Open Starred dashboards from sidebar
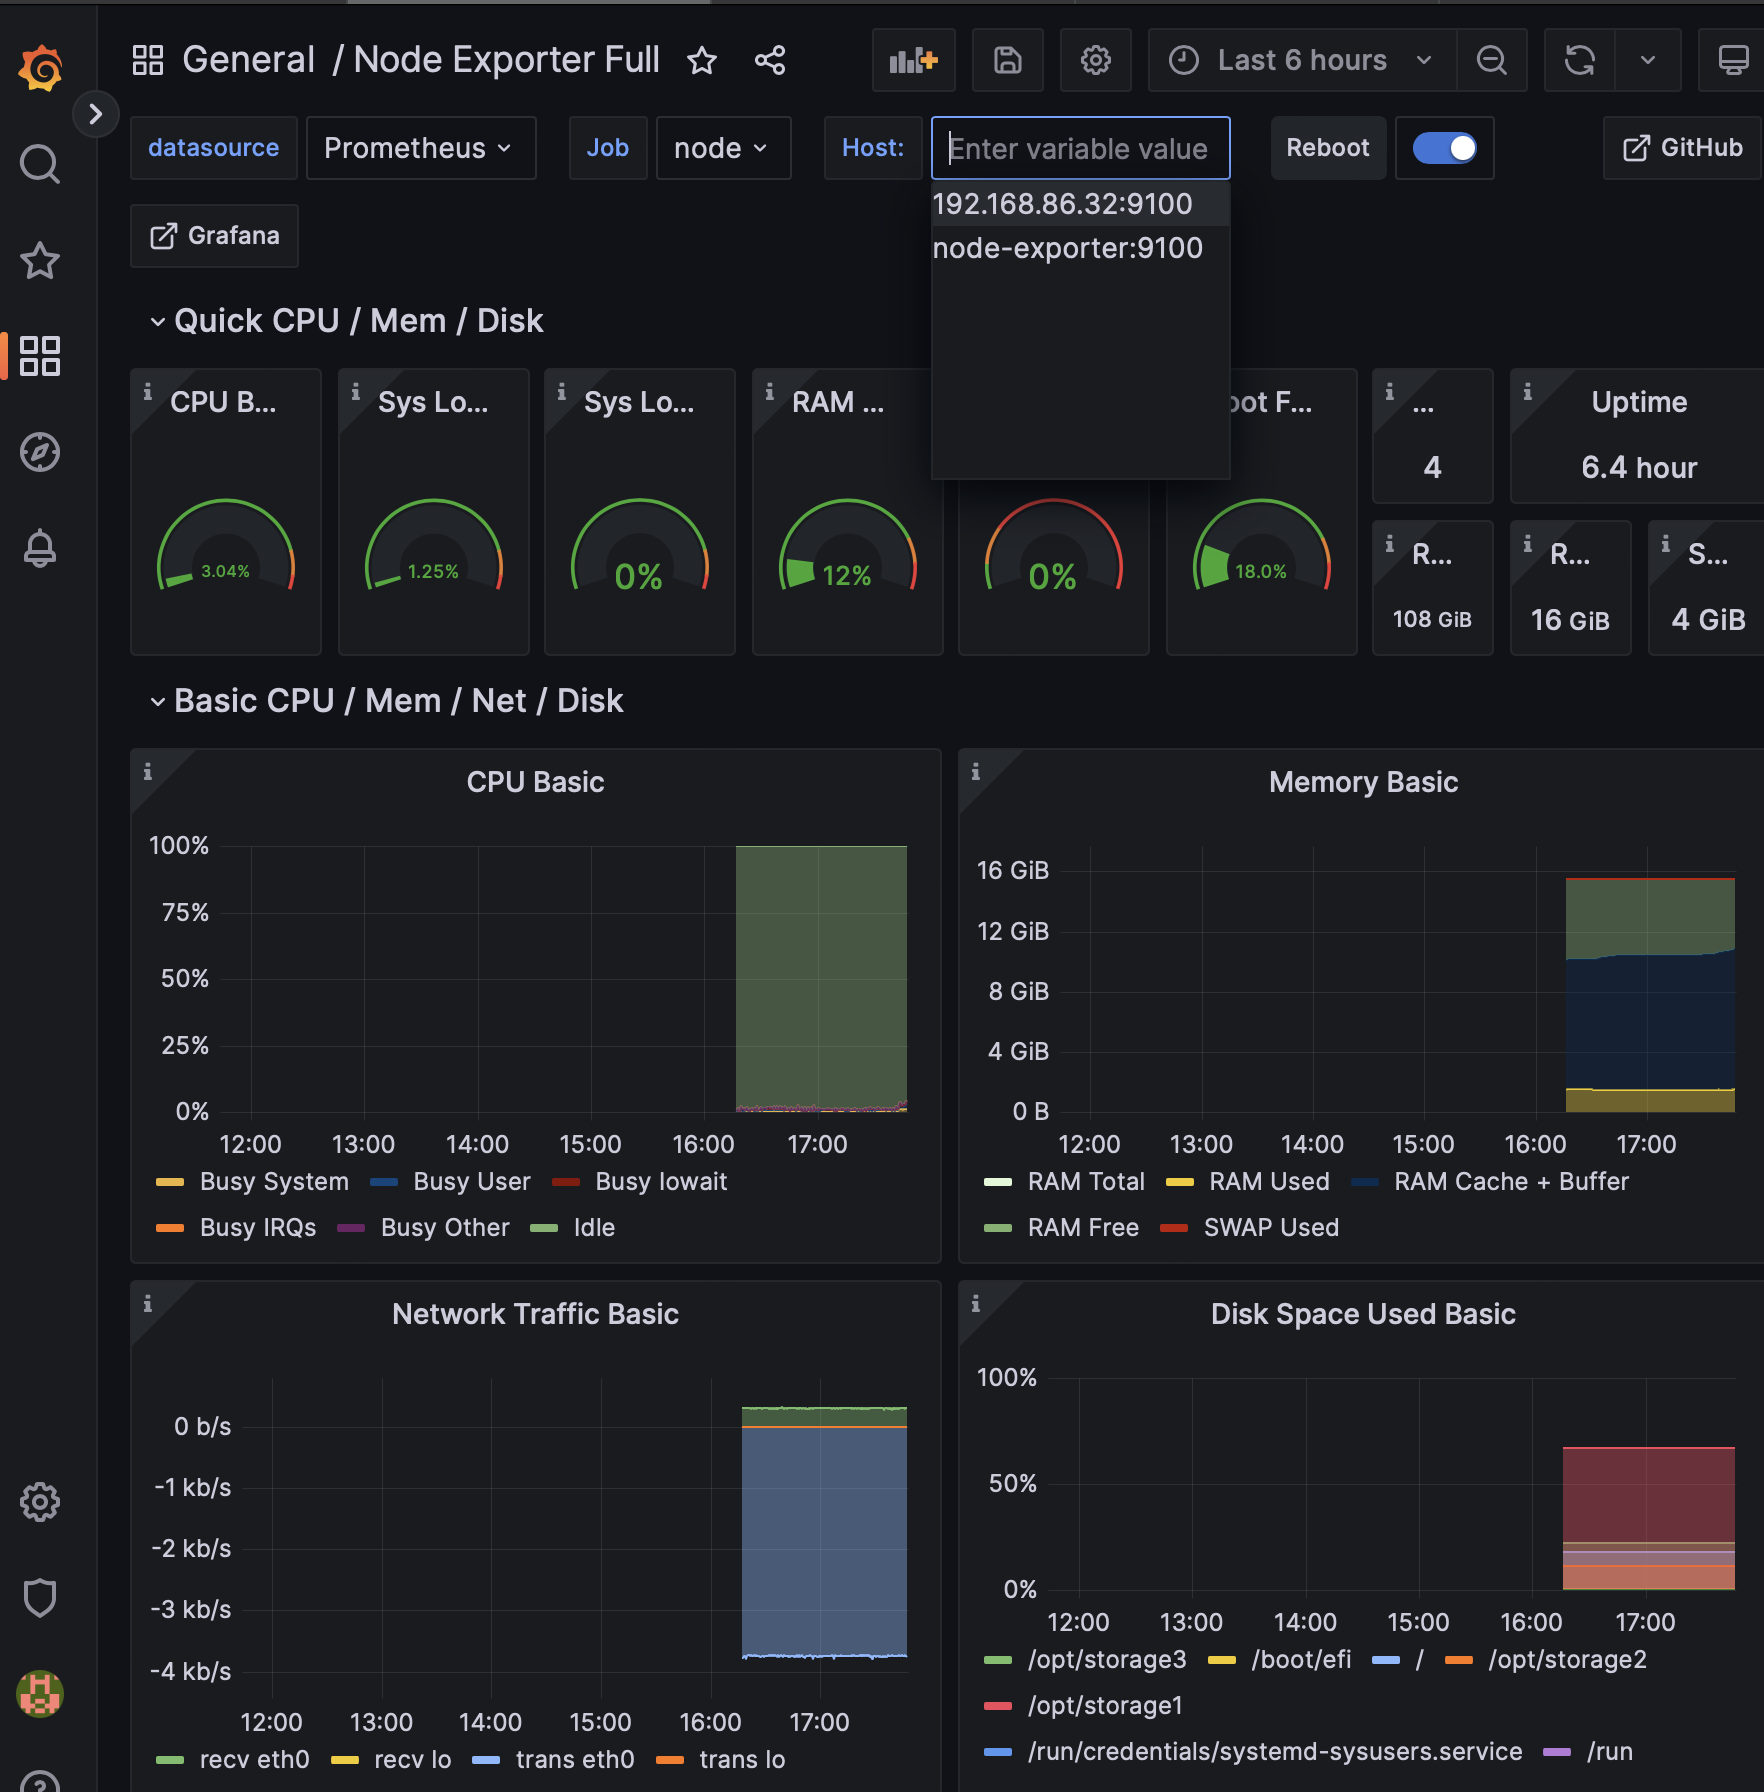This screenshot has height=1792, width=1764. pos(40,260)
